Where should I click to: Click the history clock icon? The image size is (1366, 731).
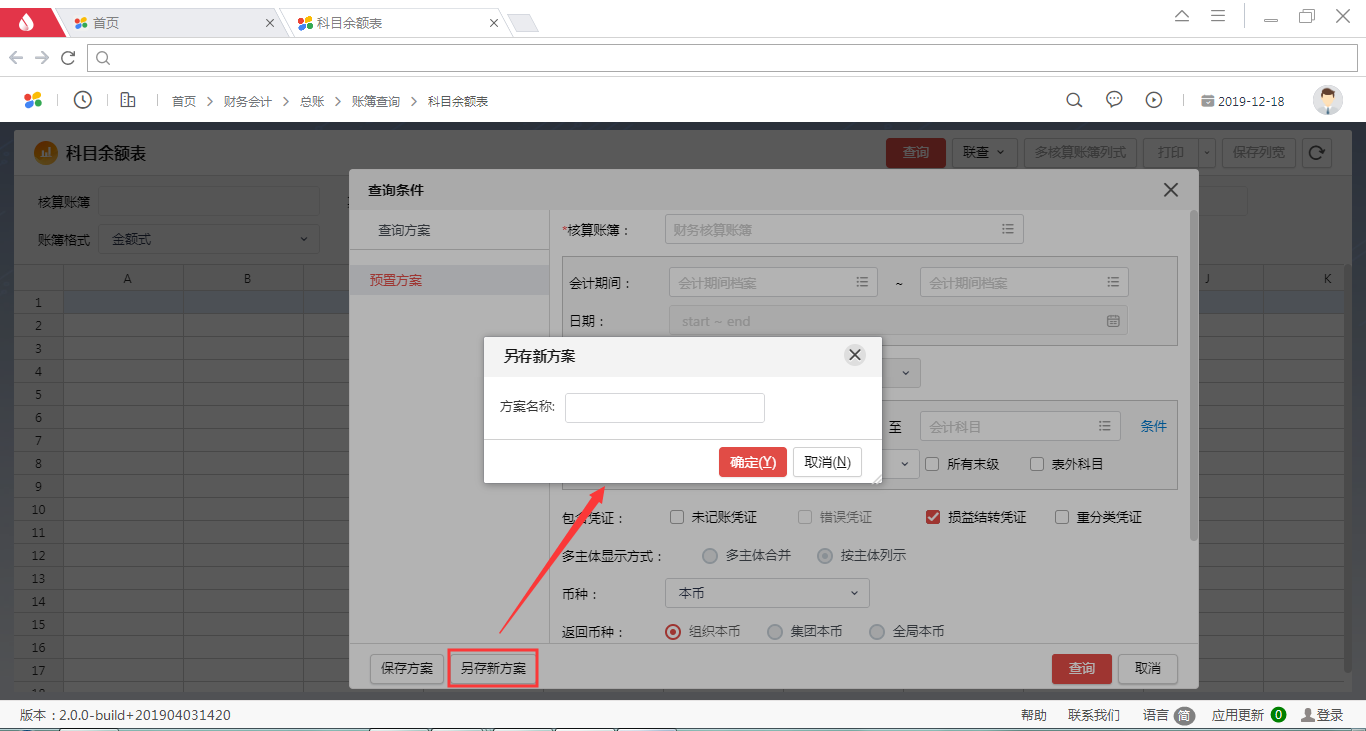(x=83, y=100)
